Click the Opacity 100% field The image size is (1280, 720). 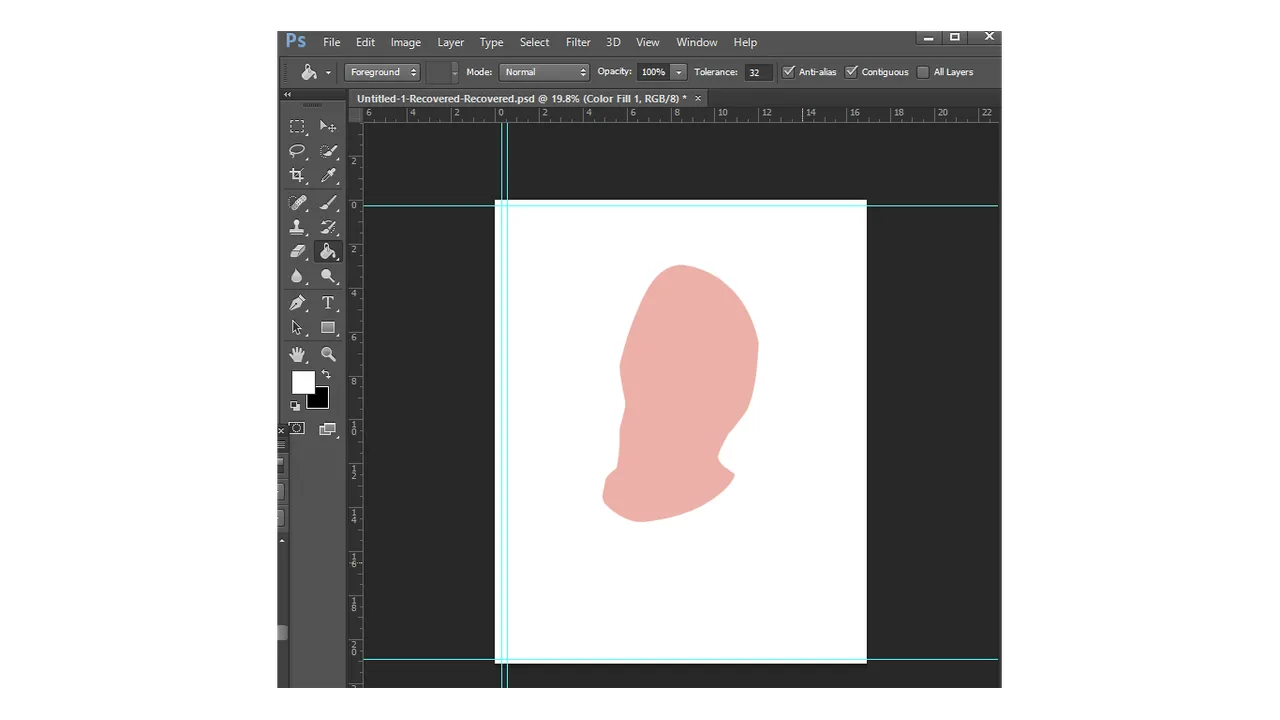click(x=653, y=72)
